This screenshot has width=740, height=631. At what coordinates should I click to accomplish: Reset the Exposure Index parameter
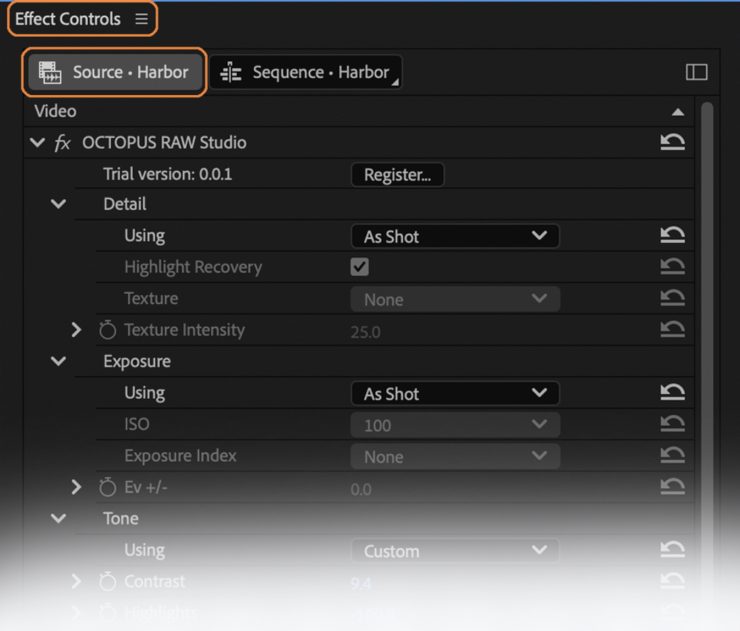[x=673, y=455]
